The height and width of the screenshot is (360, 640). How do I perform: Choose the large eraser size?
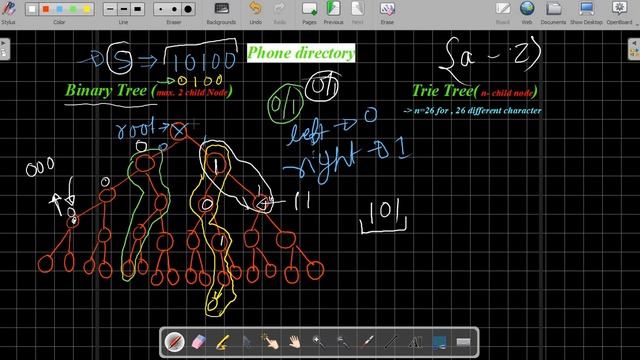point(188,9)
